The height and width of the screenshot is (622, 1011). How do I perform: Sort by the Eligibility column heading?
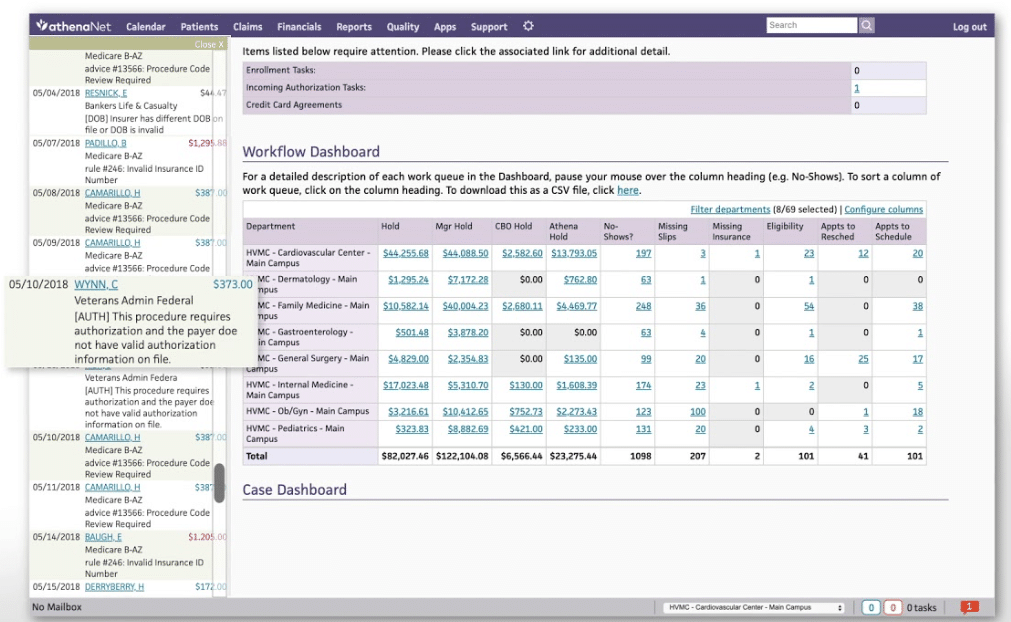pyautogui.click(x=785, y=226)
